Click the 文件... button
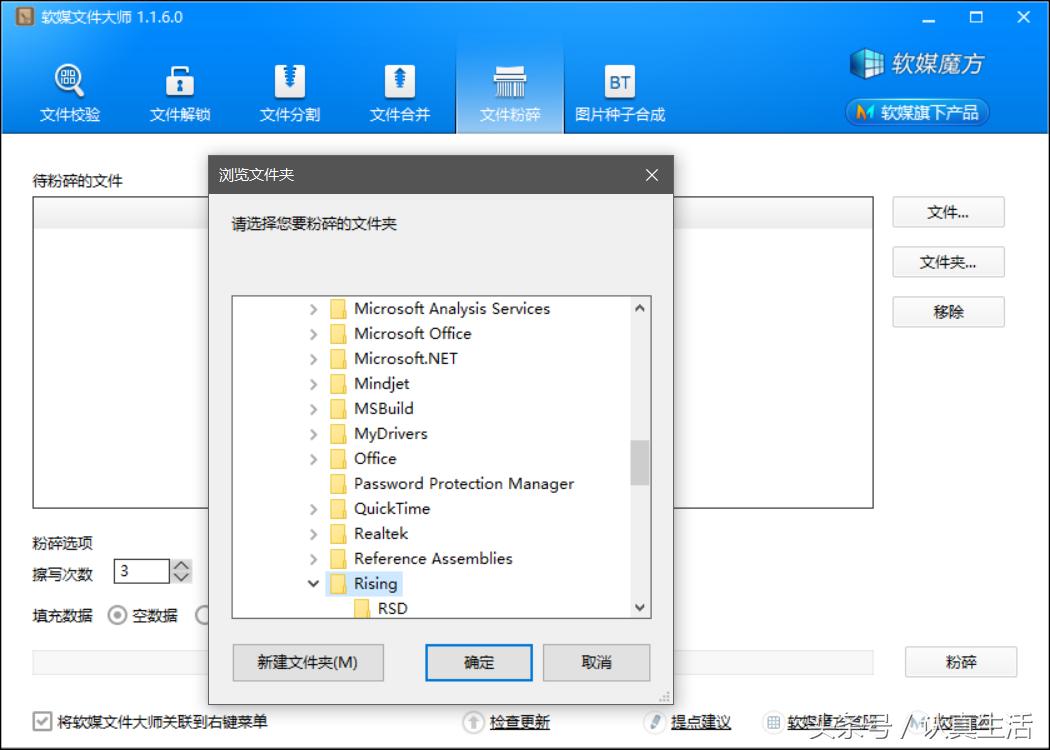Image resolution: width=1050 pixels, height=750 pixels. 948,212
